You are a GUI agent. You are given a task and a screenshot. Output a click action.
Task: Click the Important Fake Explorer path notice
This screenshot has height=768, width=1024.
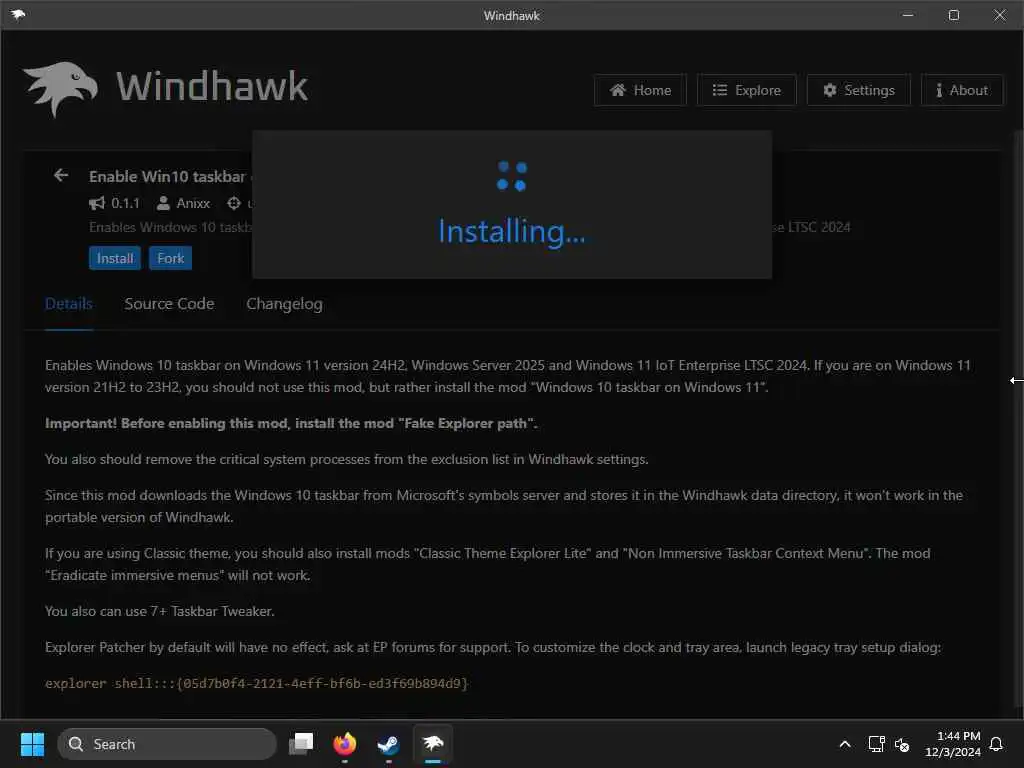click(x=291, y=423)
